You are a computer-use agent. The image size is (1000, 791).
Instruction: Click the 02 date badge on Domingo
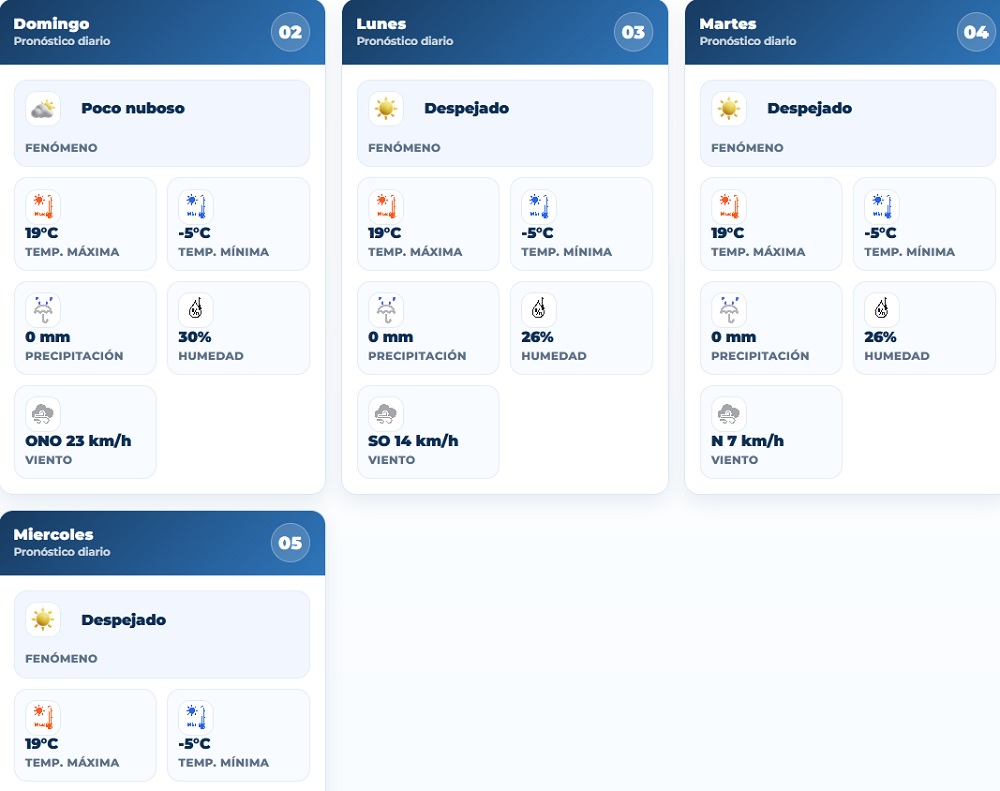(x=290, y=32)
